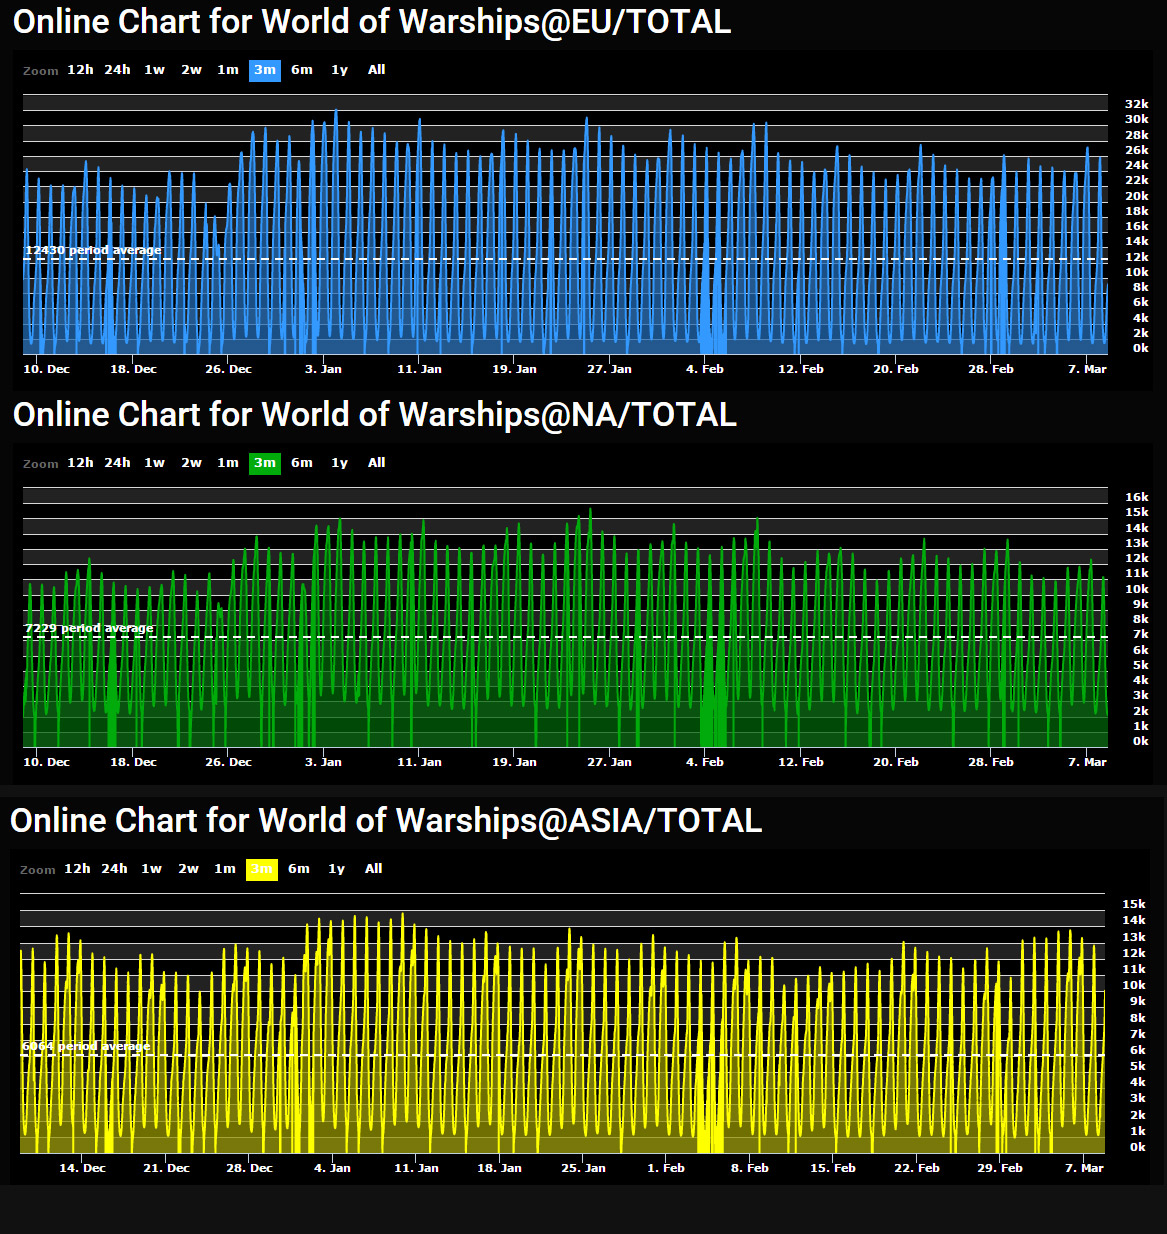Image resolution: width=1167 pixels, height=1234 pixels.
Task: Show 1y range on ASIA chart
Action: pos(336,869)
